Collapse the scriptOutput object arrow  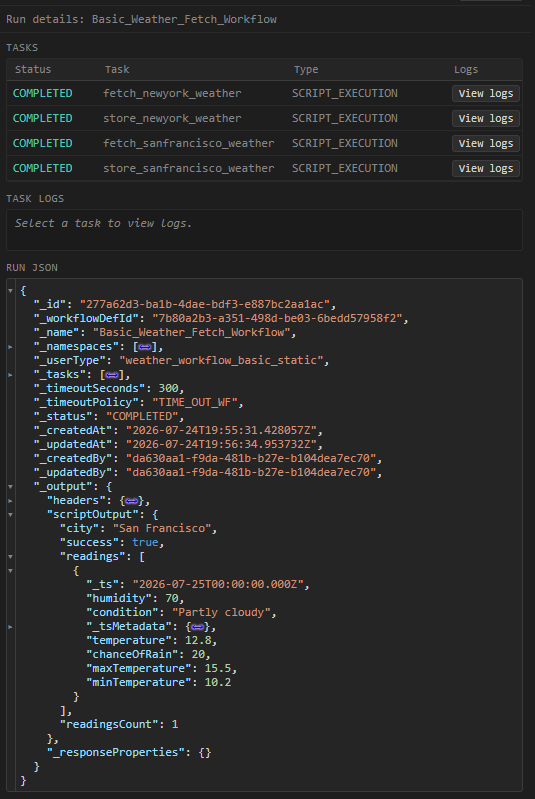pyautogui.click(x=10, y=515)
